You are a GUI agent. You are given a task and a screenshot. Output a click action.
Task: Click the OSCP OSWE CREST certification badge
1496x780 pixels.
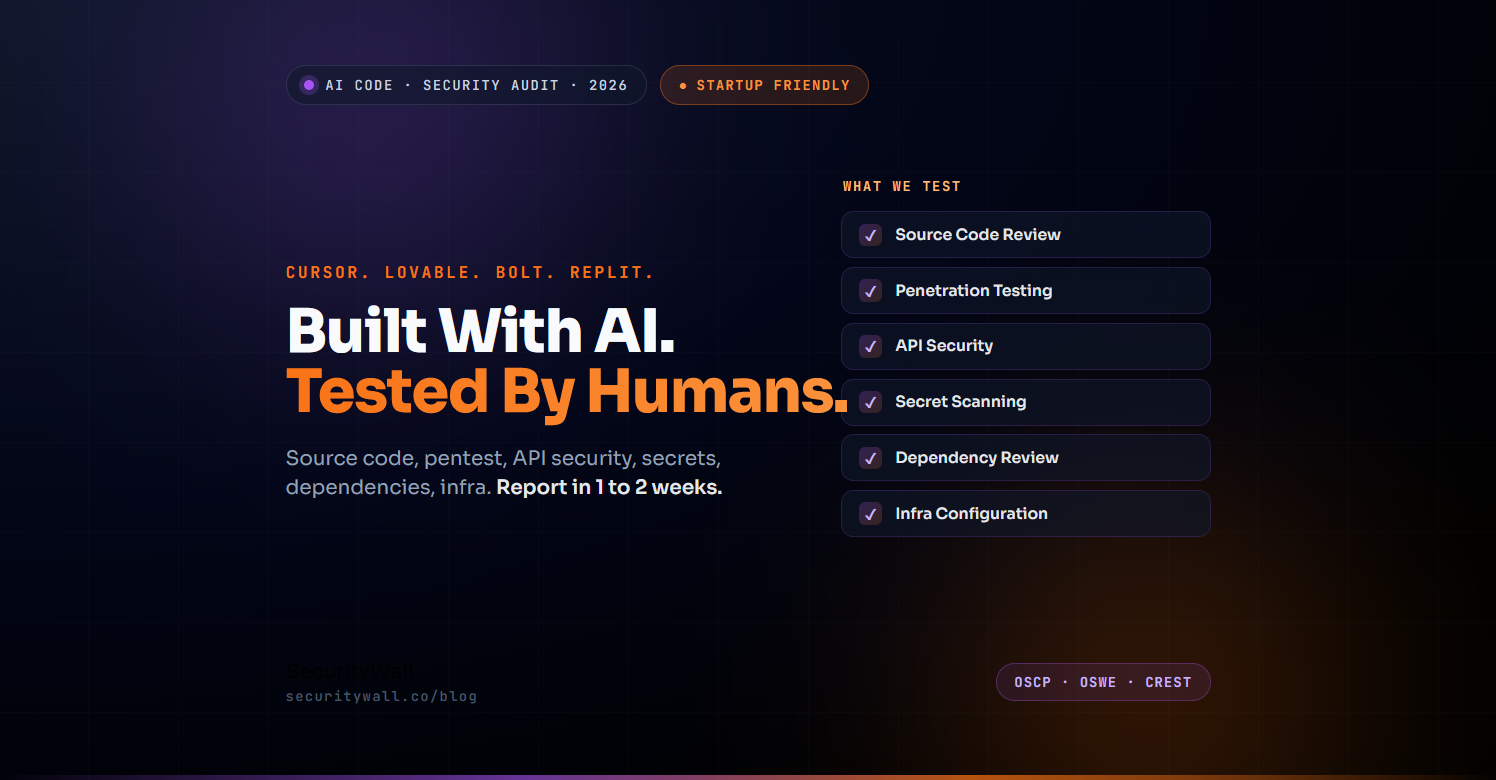point(1103,682)
